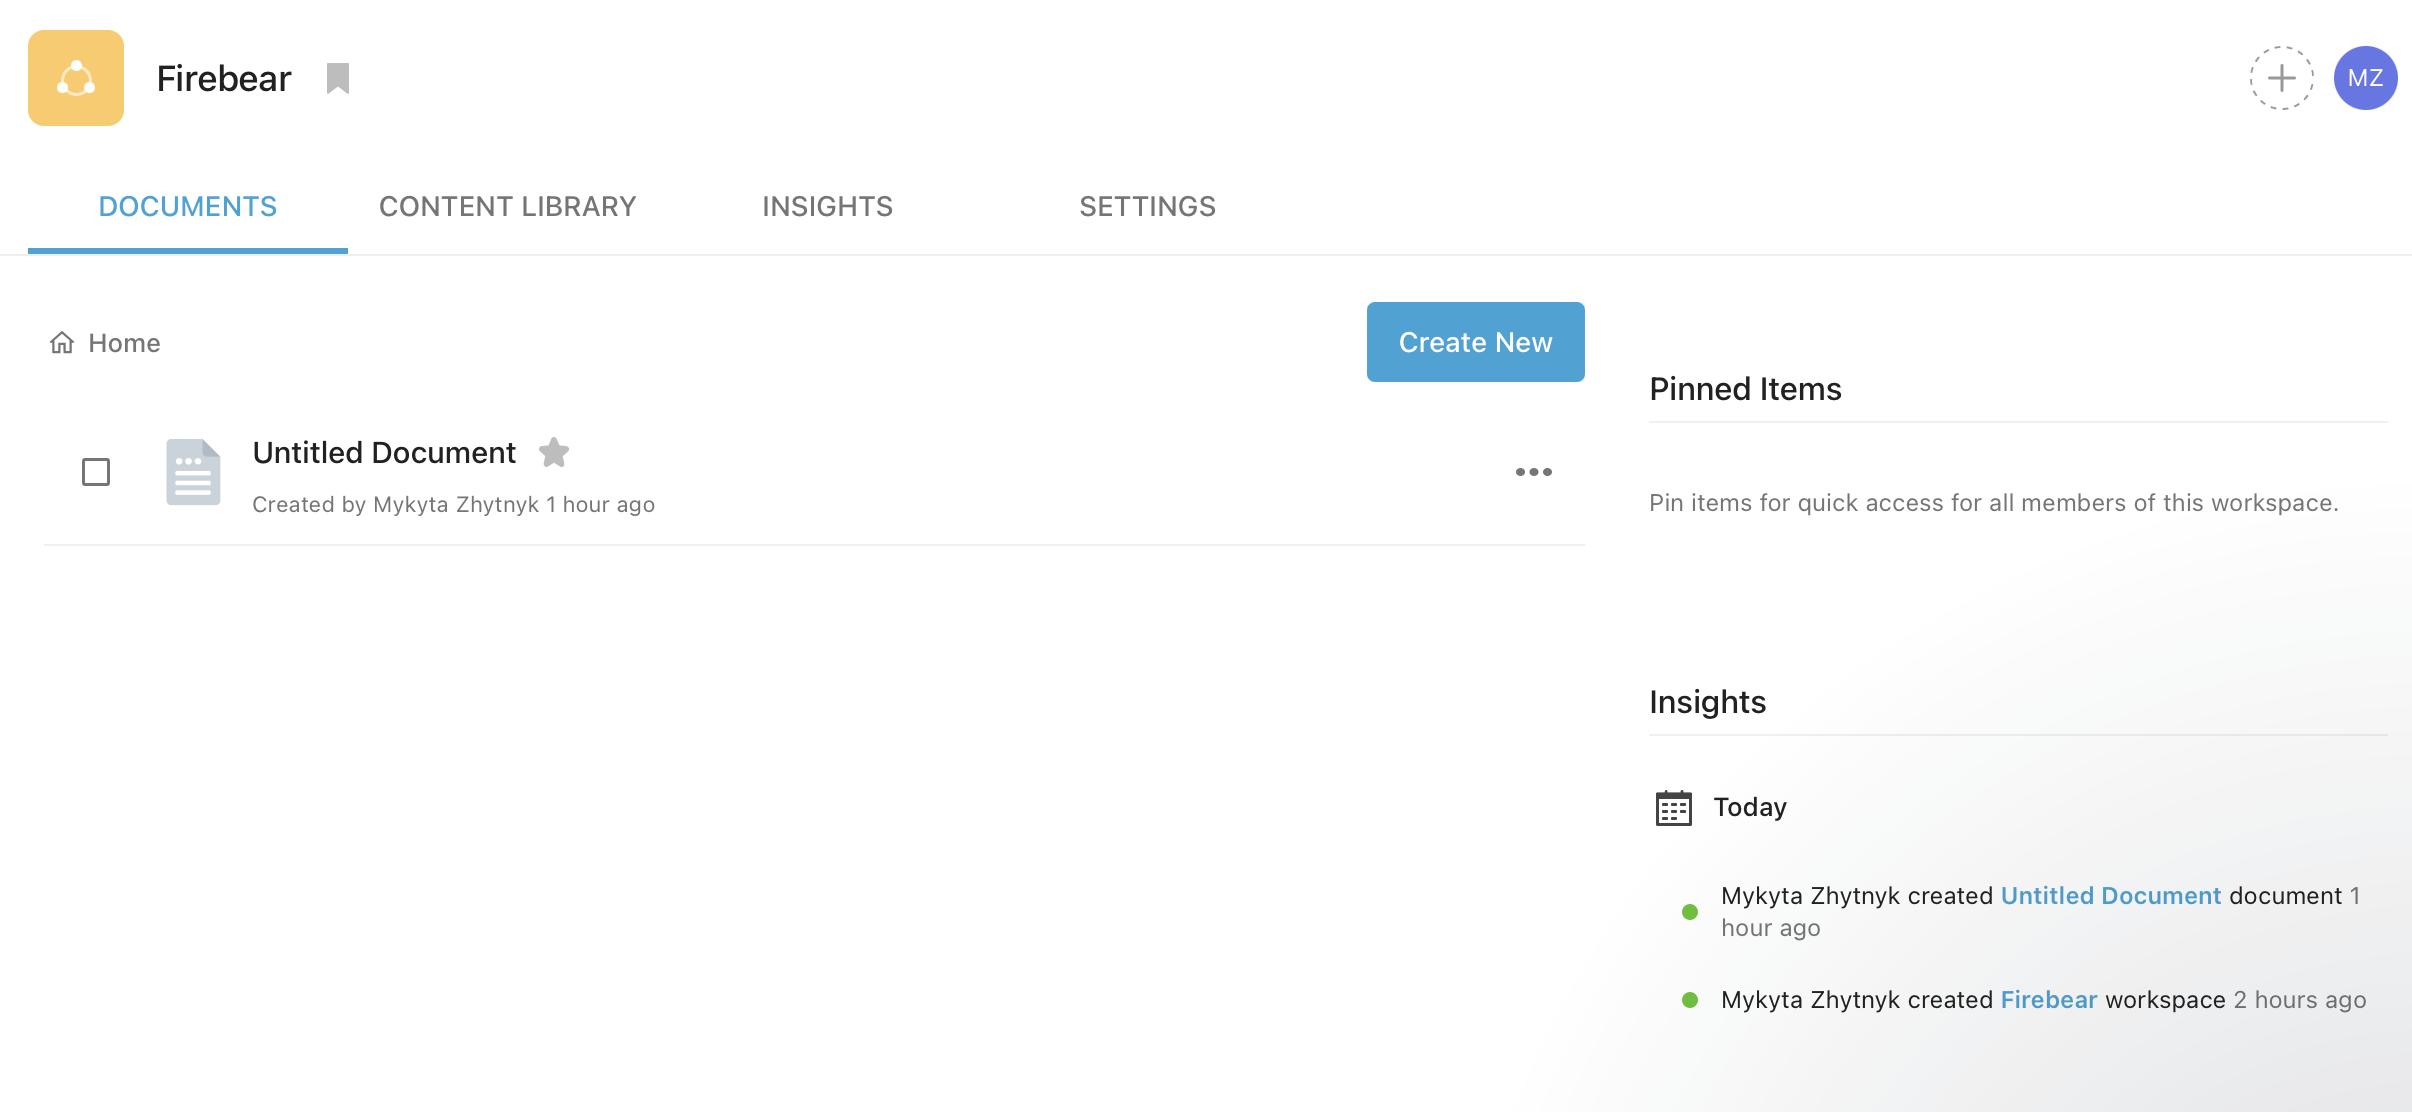Viewport: 2412px width, 1112px height.
Task: Open the three-dots menu for Untitled Document
Action: [x=1533, y=472]
